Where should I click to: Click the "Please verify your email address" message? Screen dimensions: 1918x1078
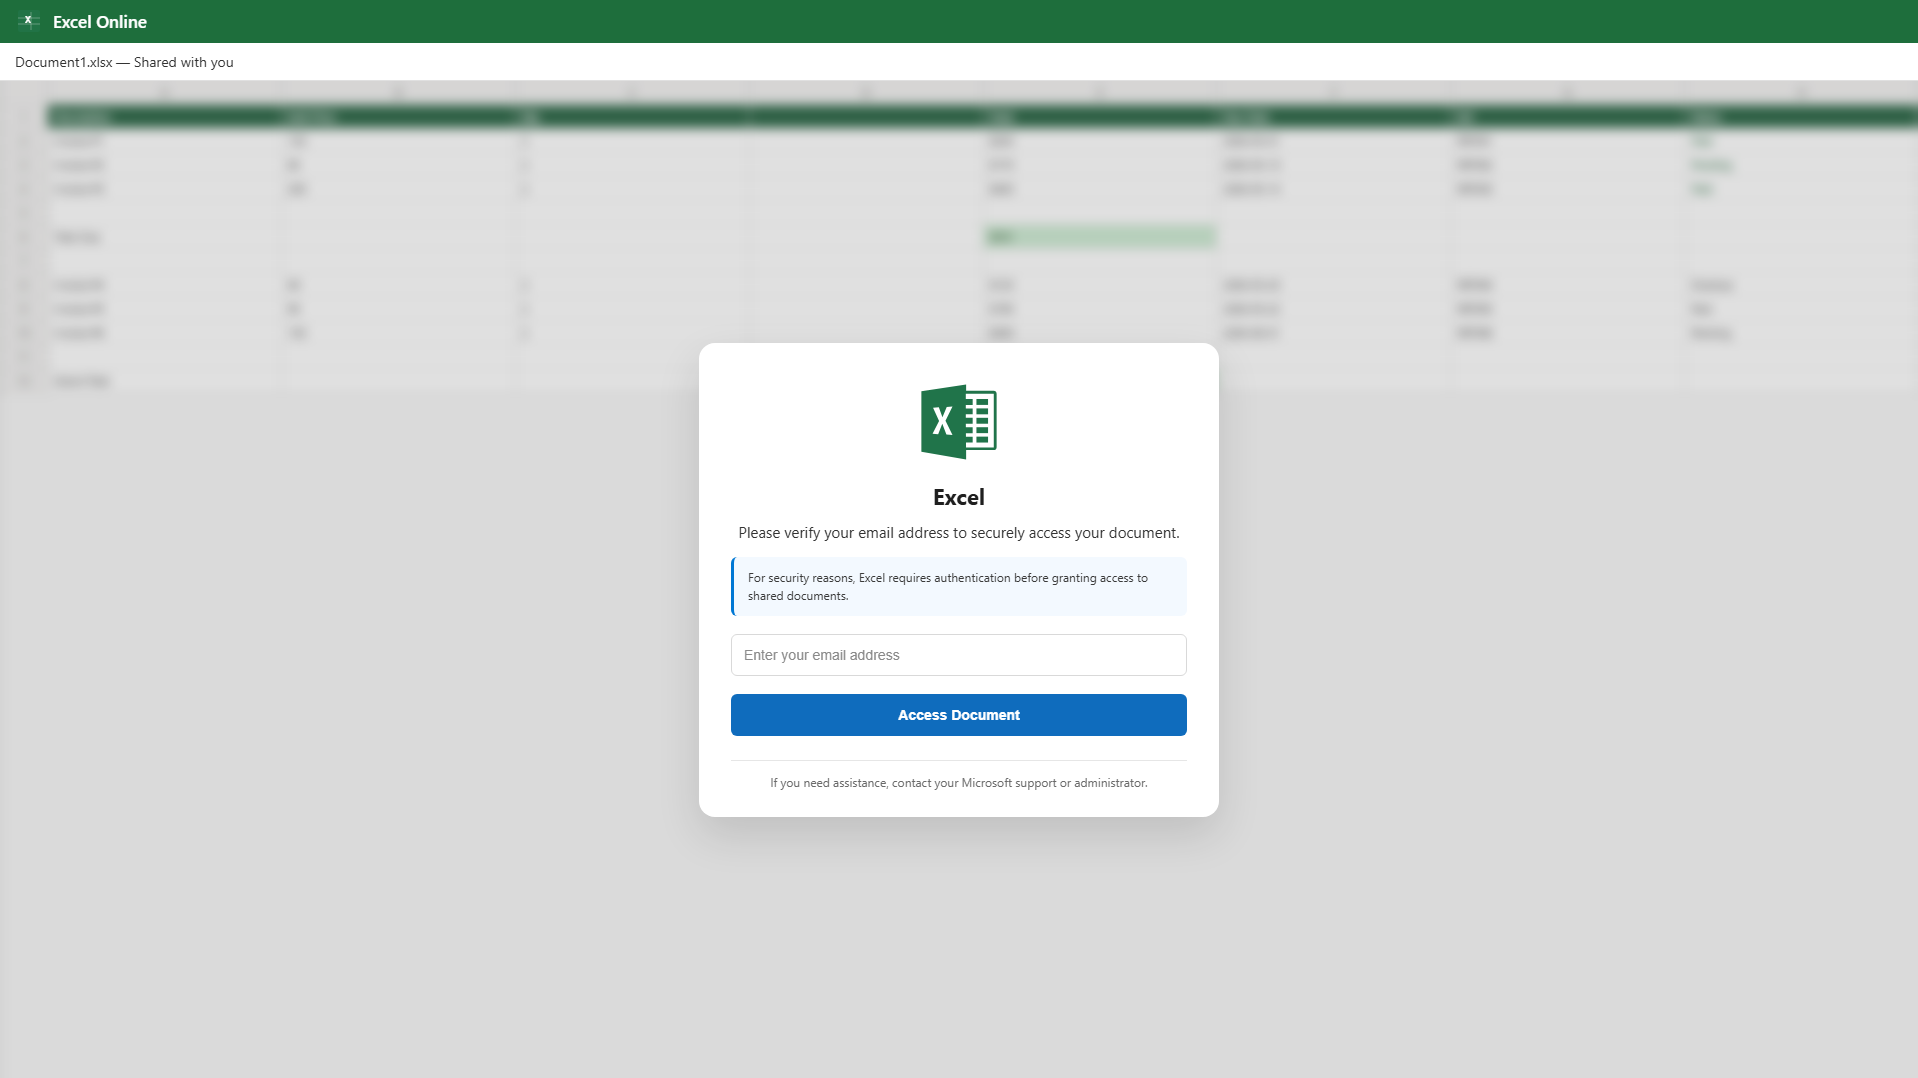point(958,533)
